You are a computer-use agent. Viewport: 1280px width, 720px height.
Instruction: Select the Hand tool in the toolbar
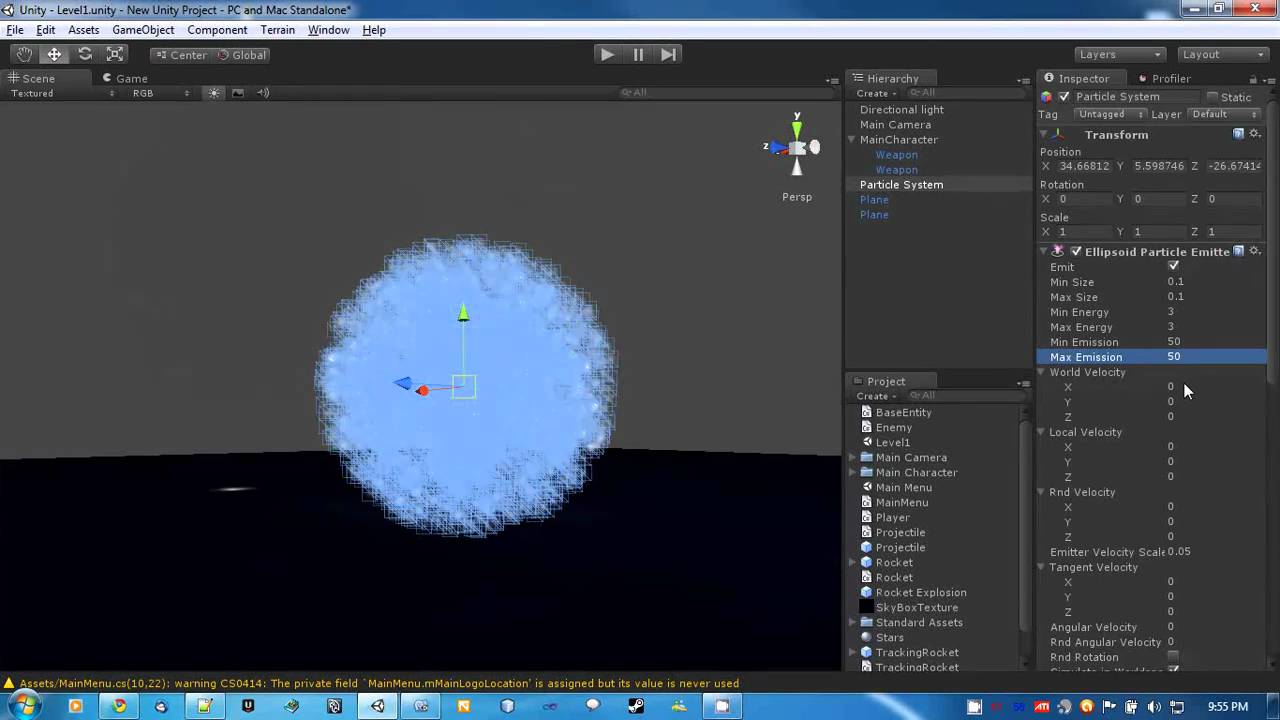click(x=24, y=55)
